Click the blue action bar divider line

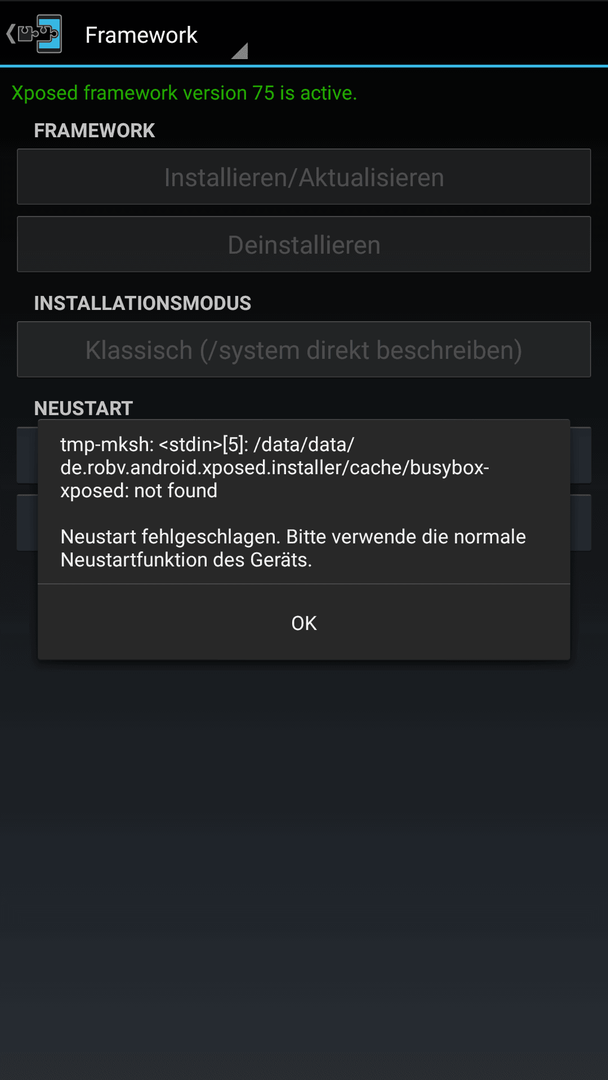click(x=304, y=66)
